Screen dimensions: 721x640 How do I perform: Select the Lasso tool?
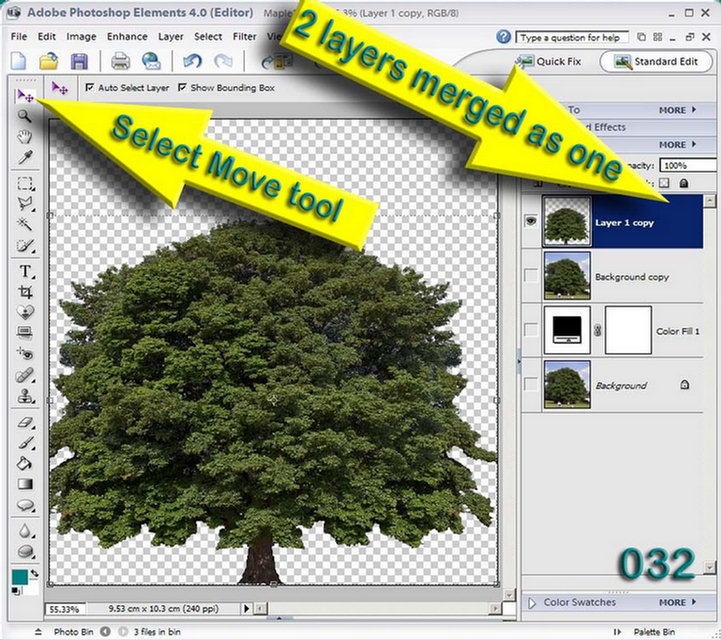click(x=25, y=204)
